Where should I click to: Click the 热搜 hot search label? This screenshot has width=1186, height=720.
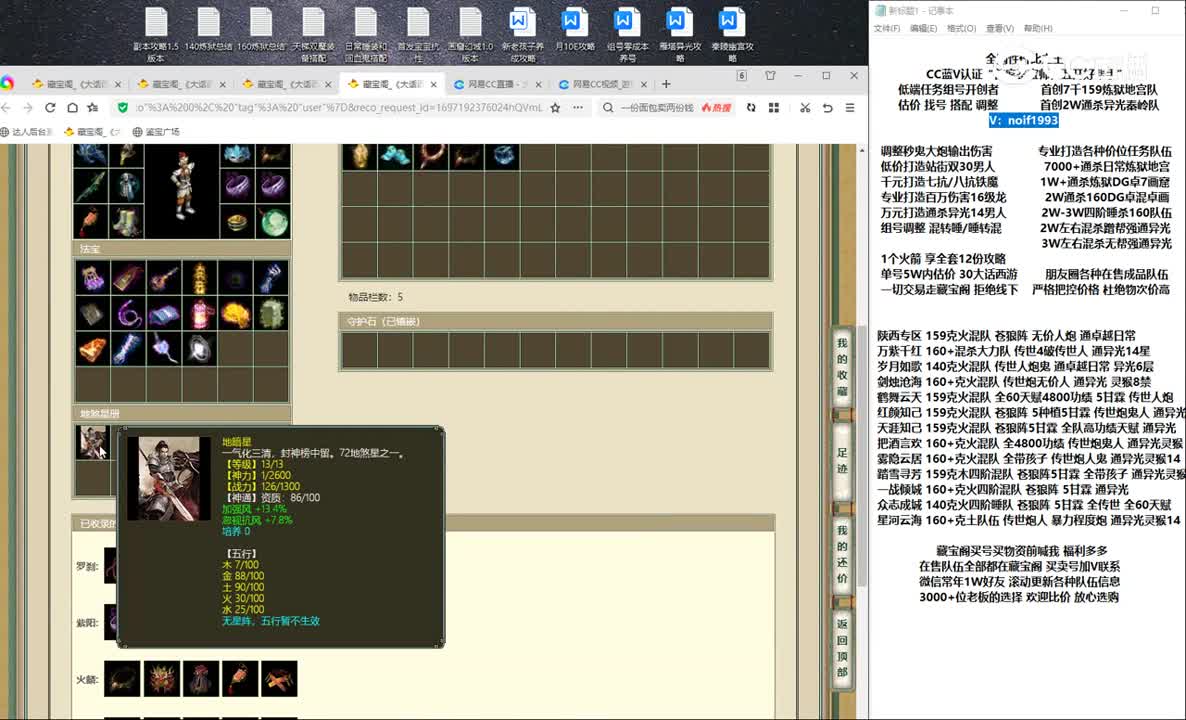click(x=716, y=108)
